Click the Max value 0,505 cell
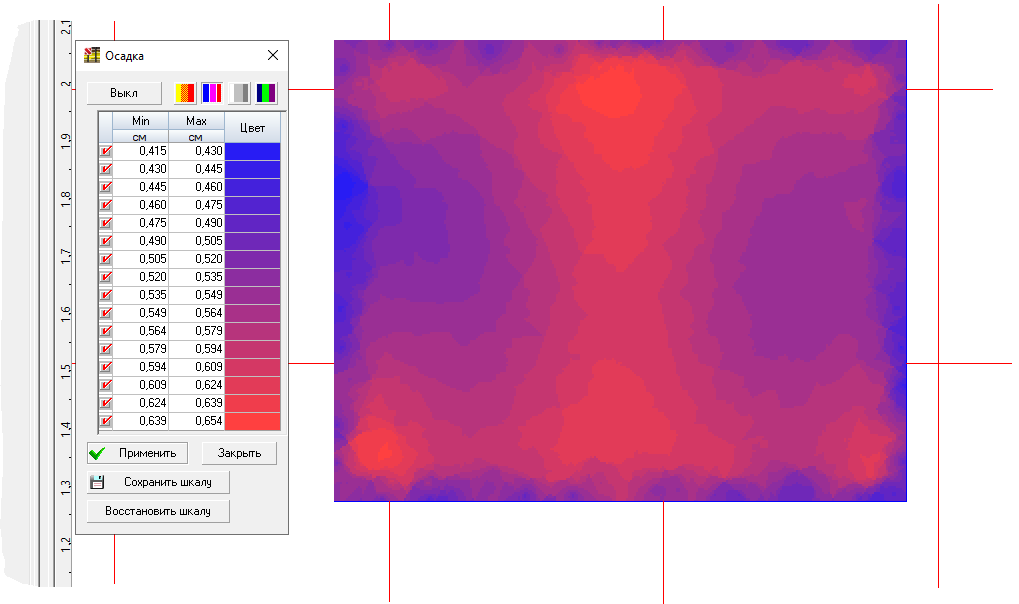The image size is (1019, 604). [x=196, y=241]
